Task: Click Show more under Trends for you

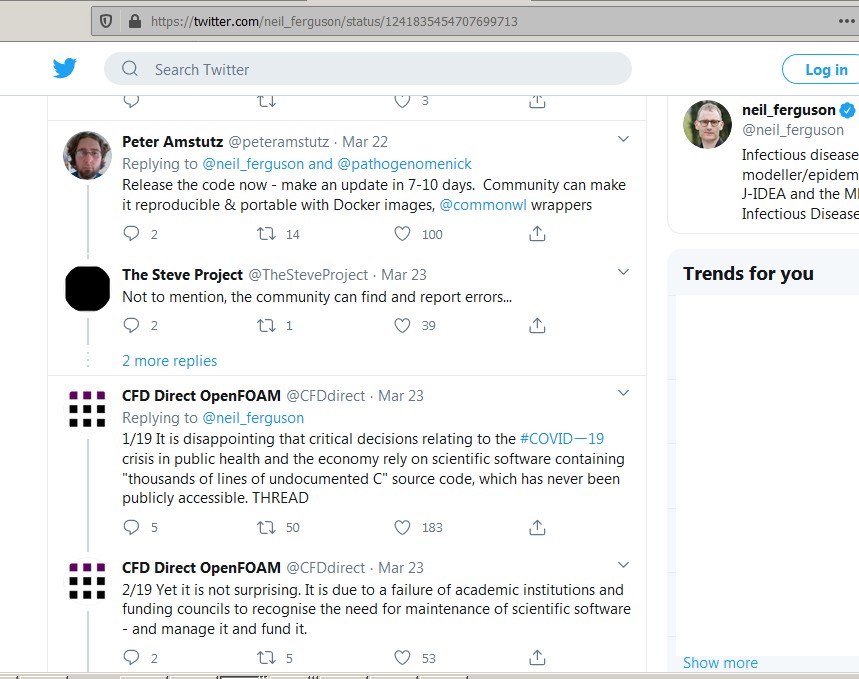Action: [720, 662]
